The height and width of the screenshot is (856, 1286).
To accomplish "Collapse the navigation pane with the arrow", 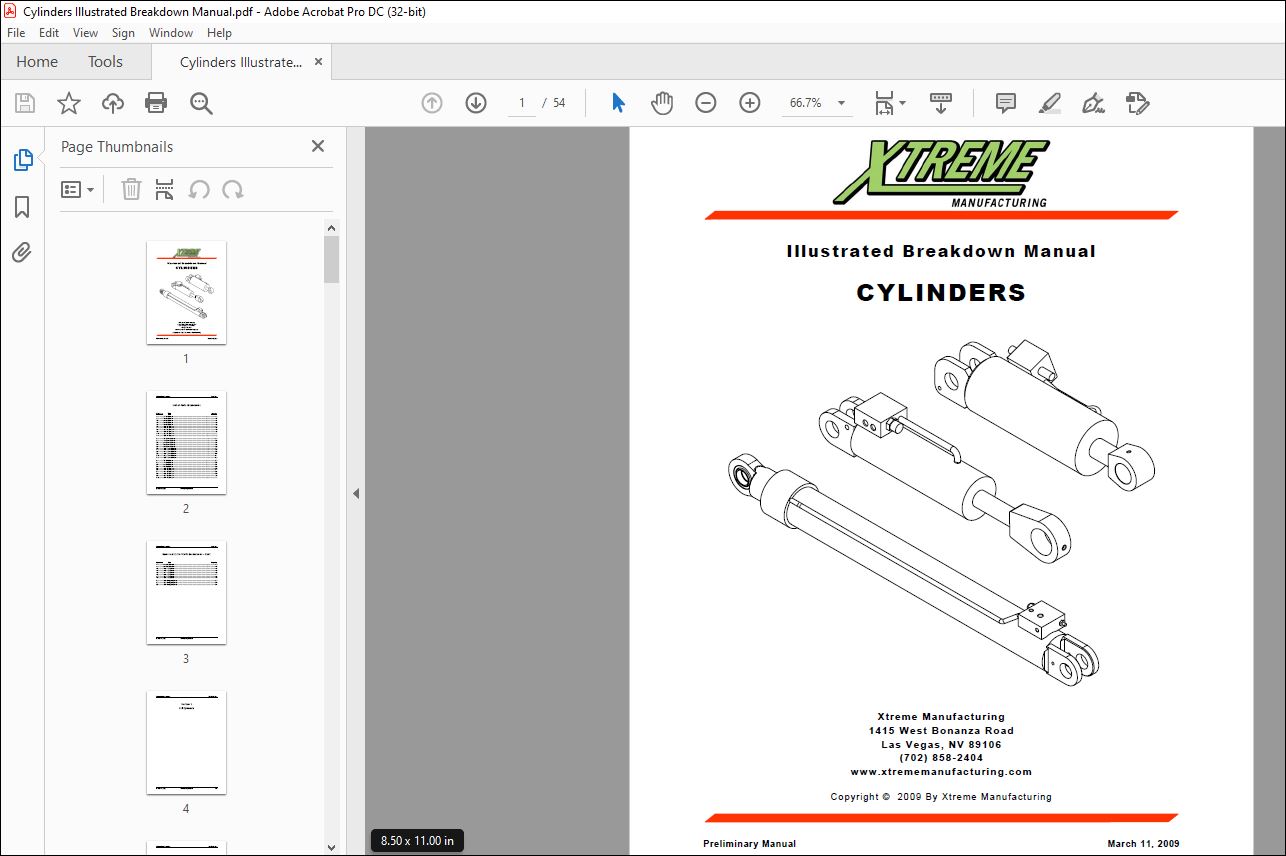I will [x=355, y=493].
